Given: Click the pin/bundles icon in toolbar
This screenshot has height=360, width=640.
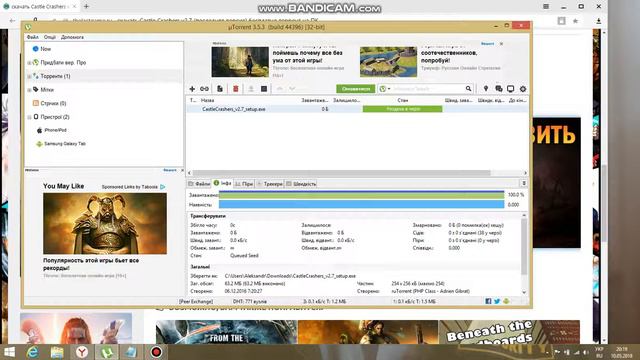Looking at the screenshot, I should (486, 89).
